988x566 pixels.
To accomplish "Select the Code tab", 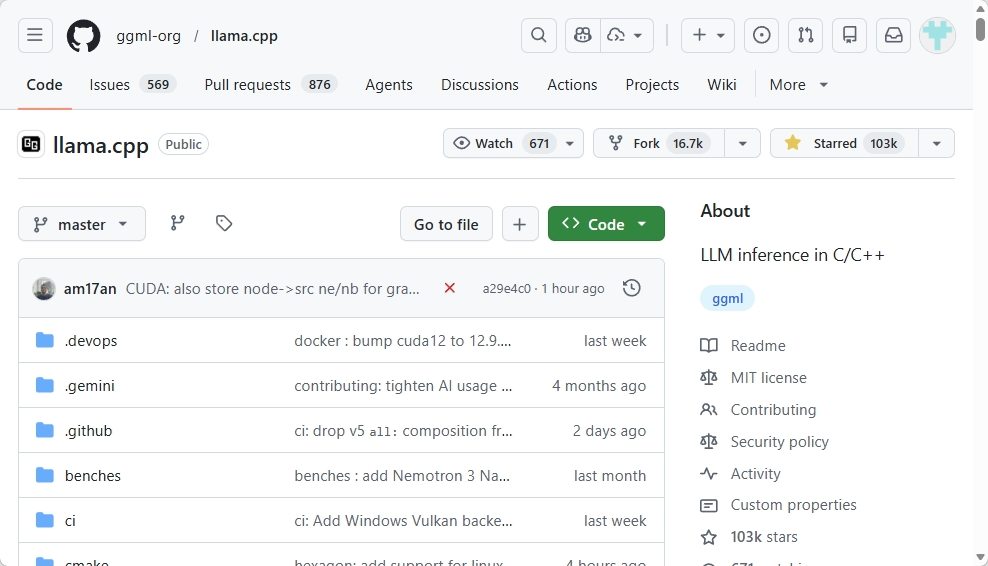I will [x=44, y=84].
